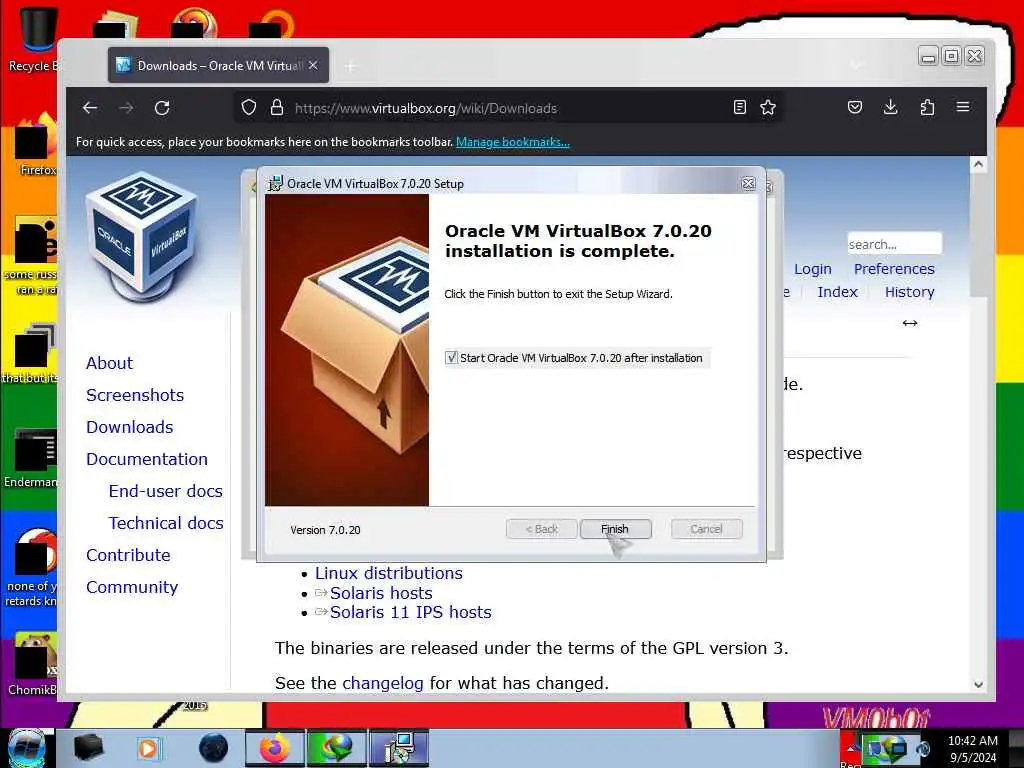Click the VirtualBox cube logo on the page

(x=141, y=235)
